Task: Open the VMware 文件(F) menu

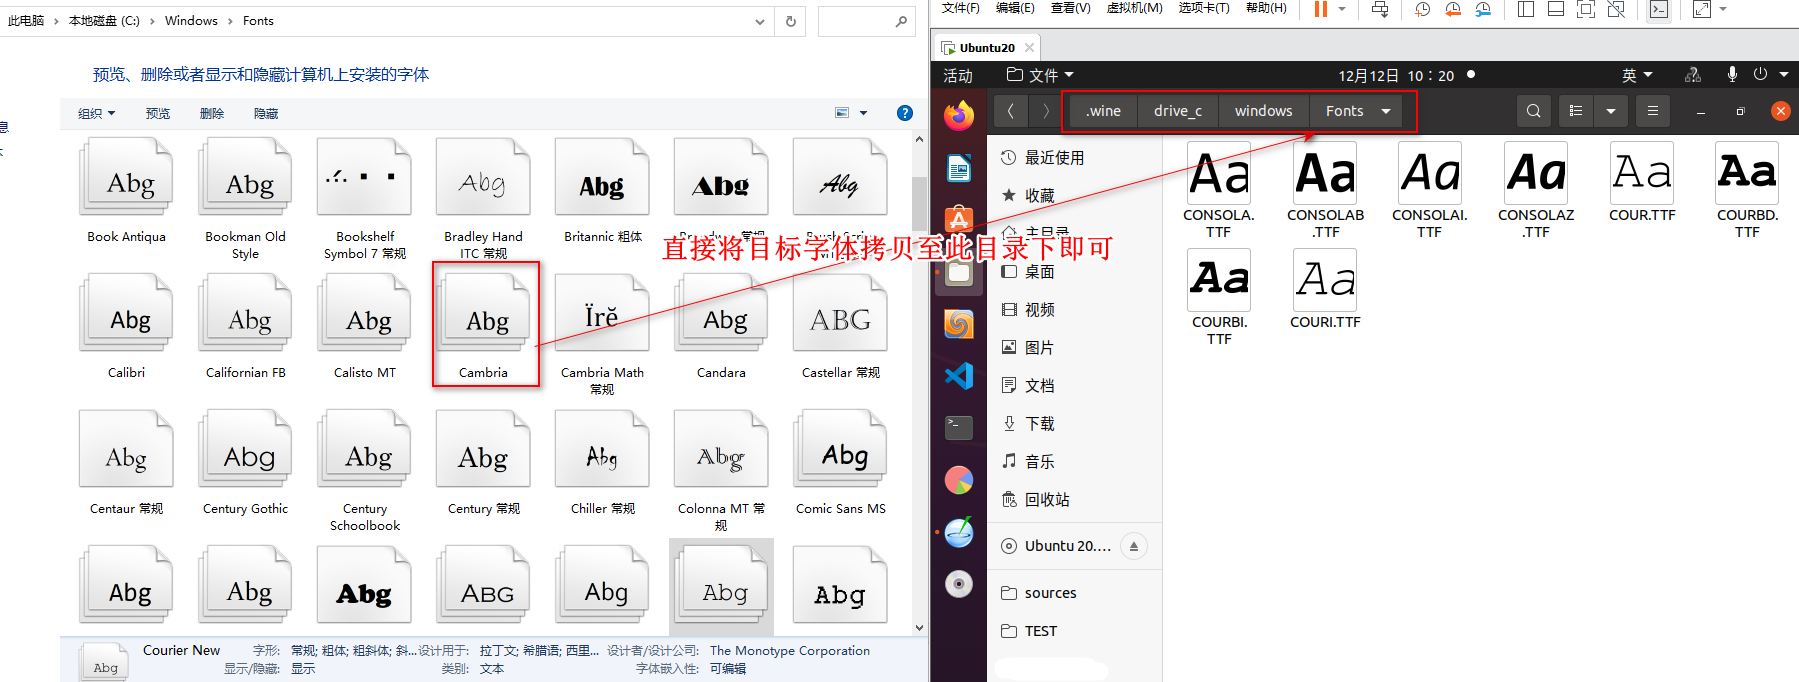Action: 961,8
